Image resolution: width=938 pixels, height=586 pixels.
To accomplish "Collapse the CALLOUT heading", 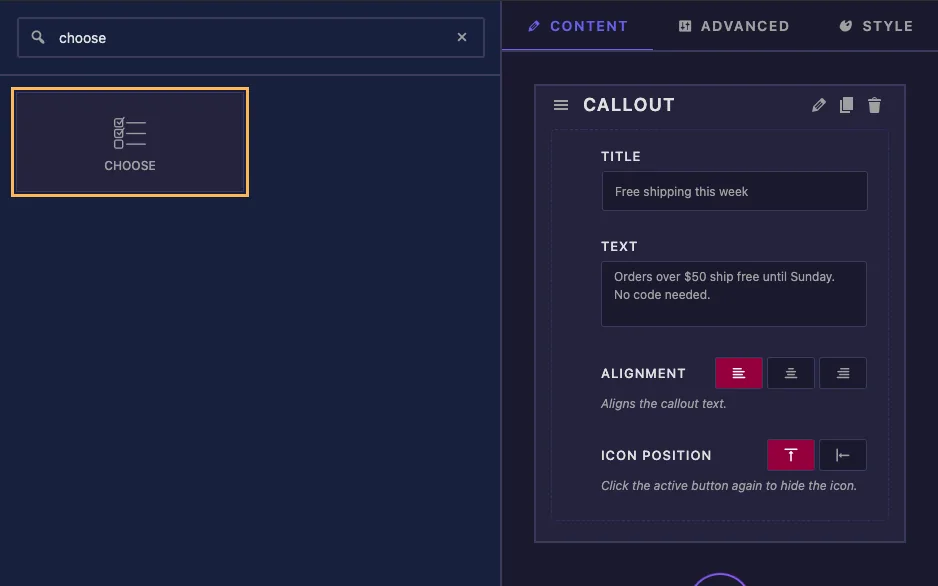I will tap(629, 105).
